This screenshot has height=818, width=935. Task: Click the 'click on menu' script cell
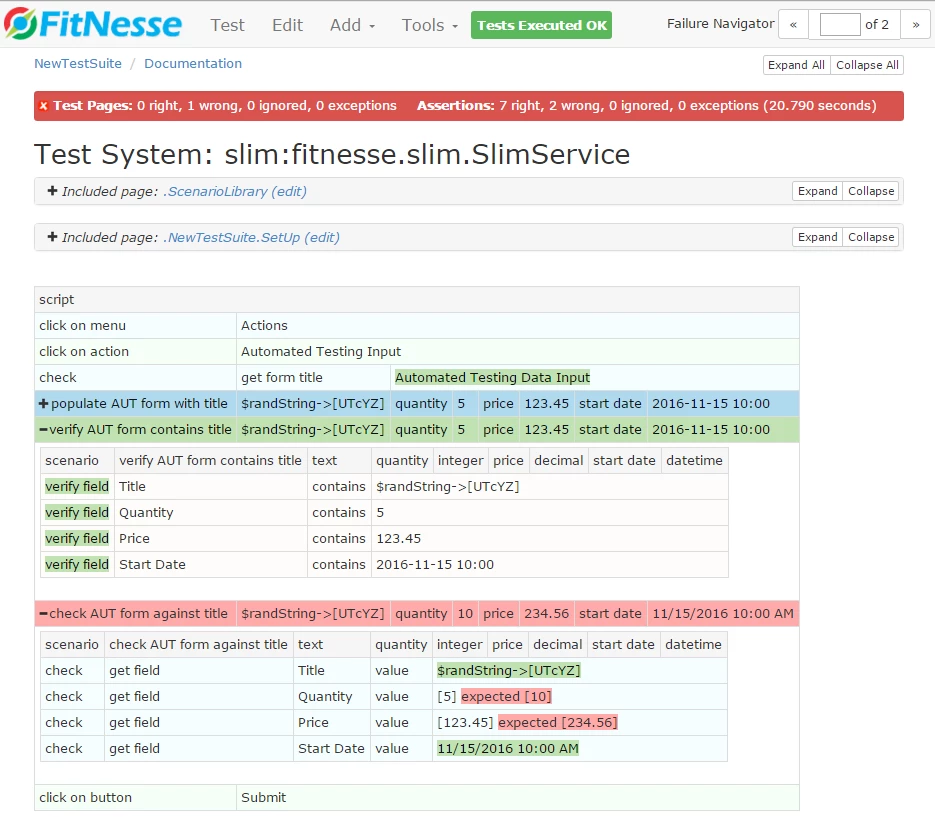tap(135, 326)
